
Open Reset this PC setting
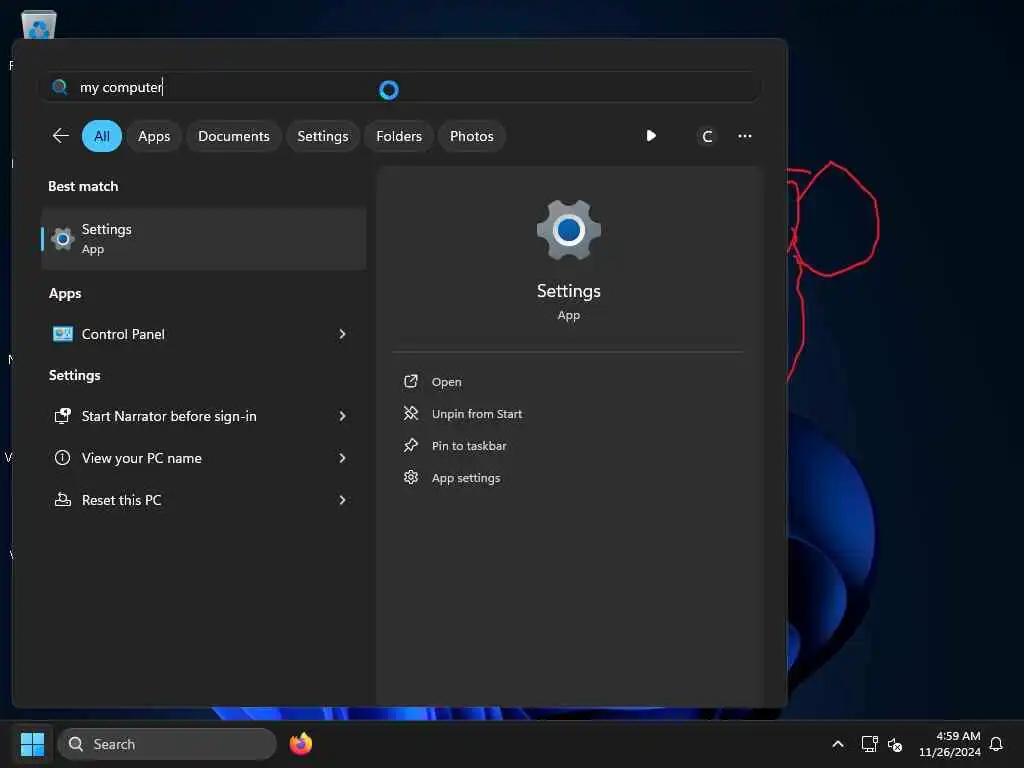(204, 500)
